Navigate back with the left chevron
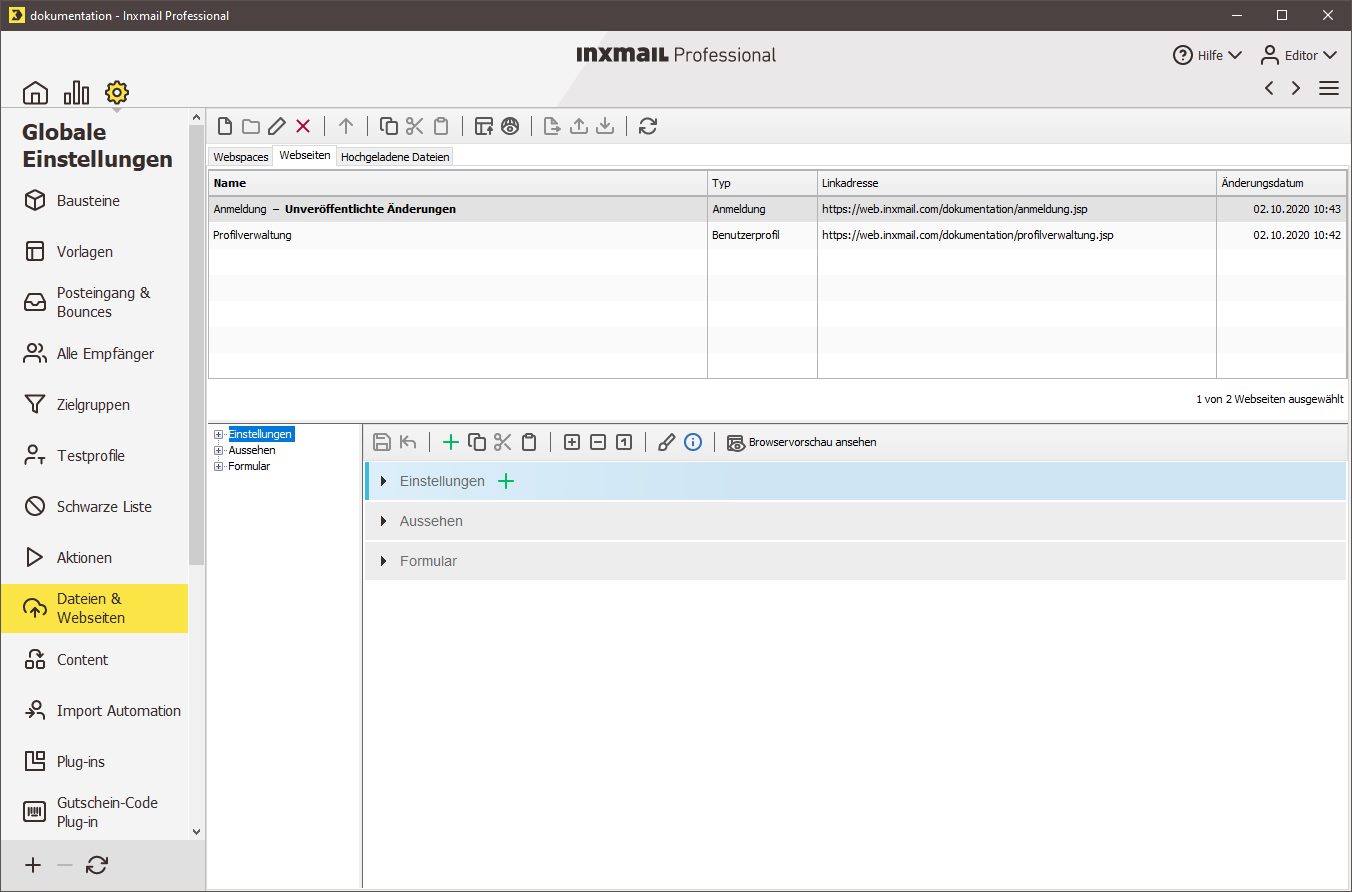 [1269, 88]
